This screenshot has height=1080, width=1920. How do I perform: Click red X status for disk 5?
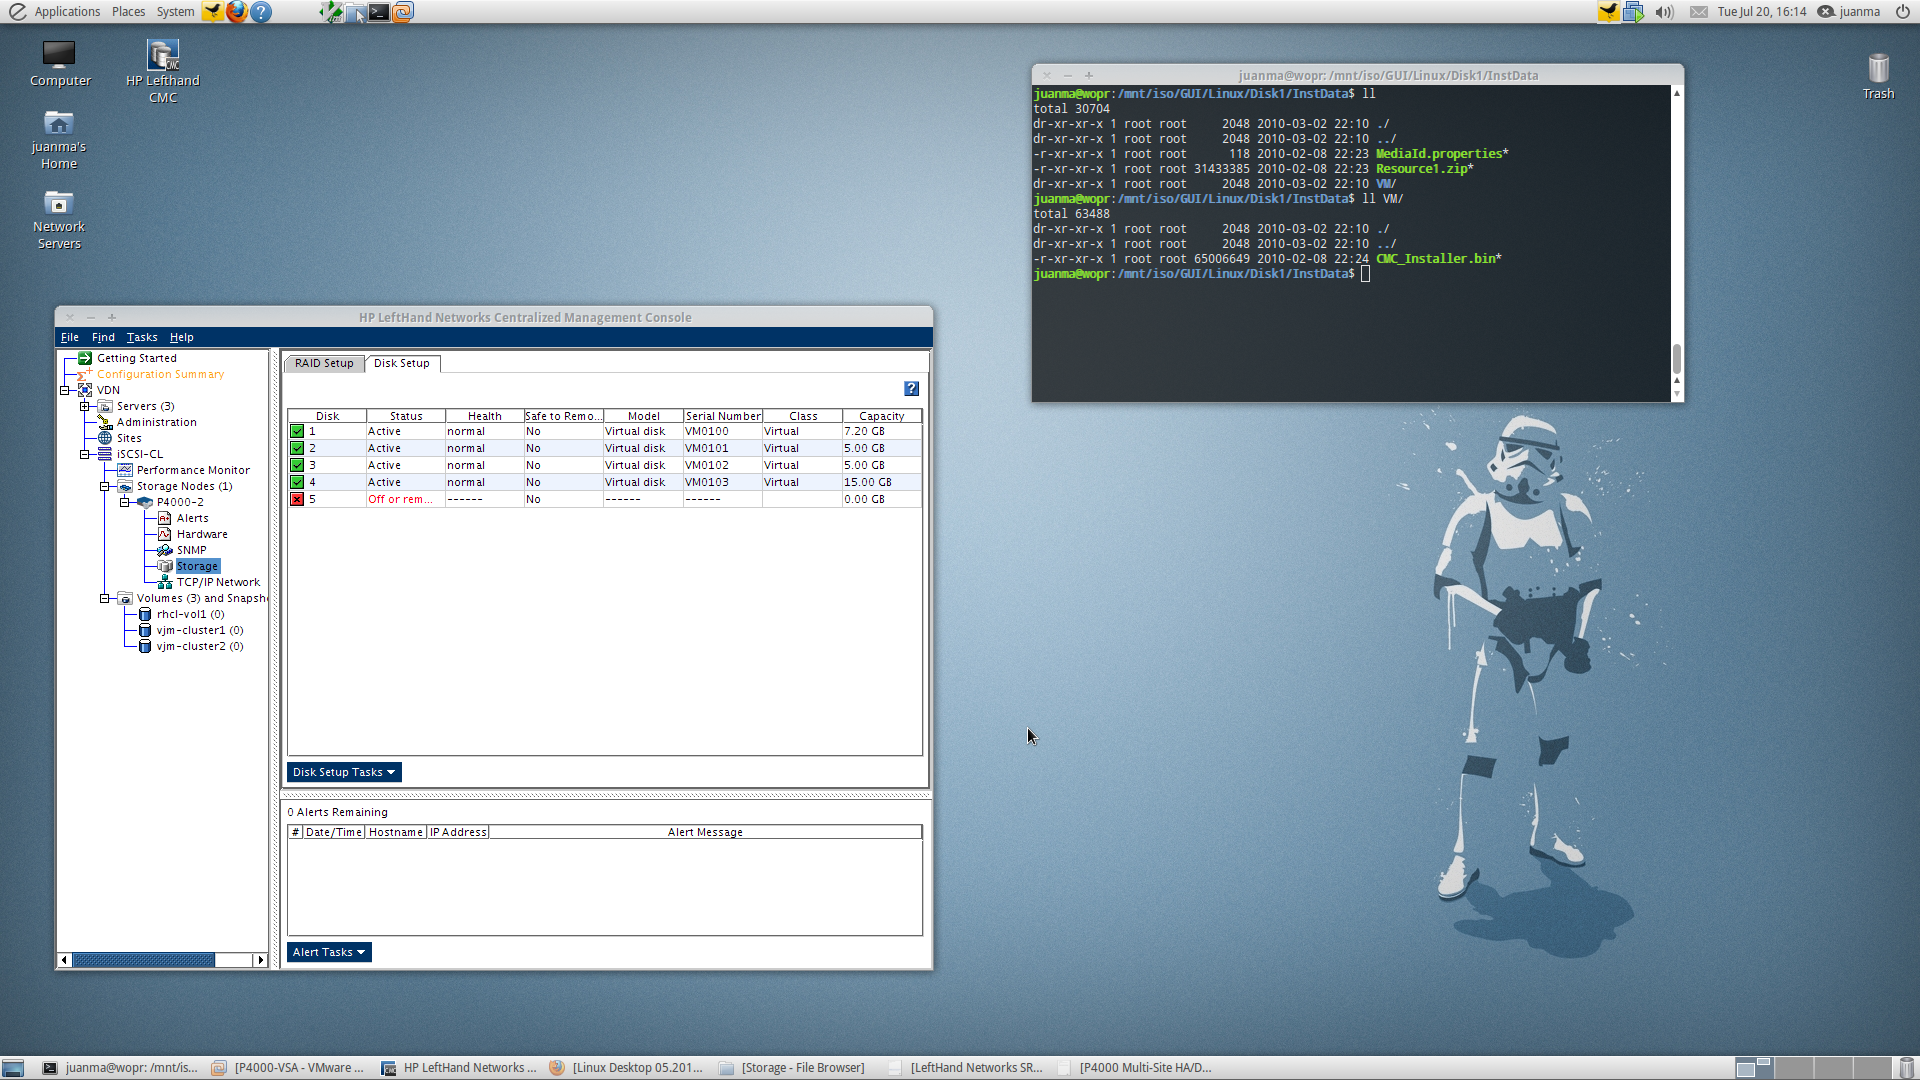pos(297,499)
